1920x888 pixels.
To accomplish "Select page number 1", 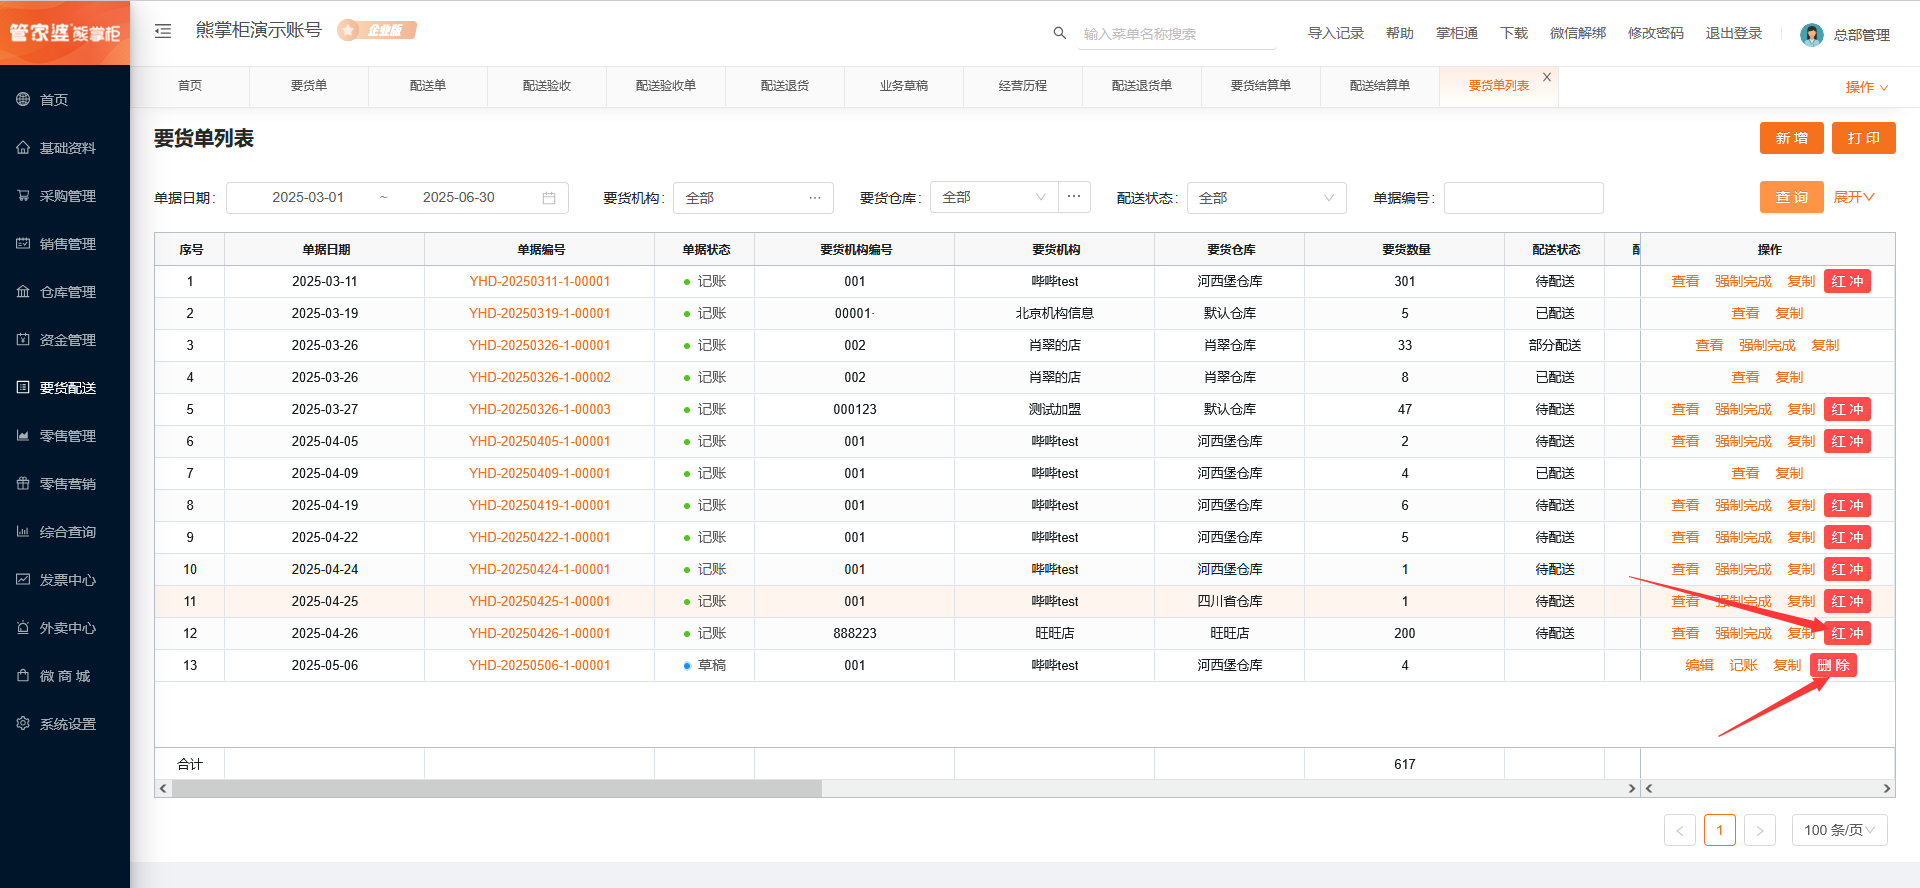I will [1720, 830].
